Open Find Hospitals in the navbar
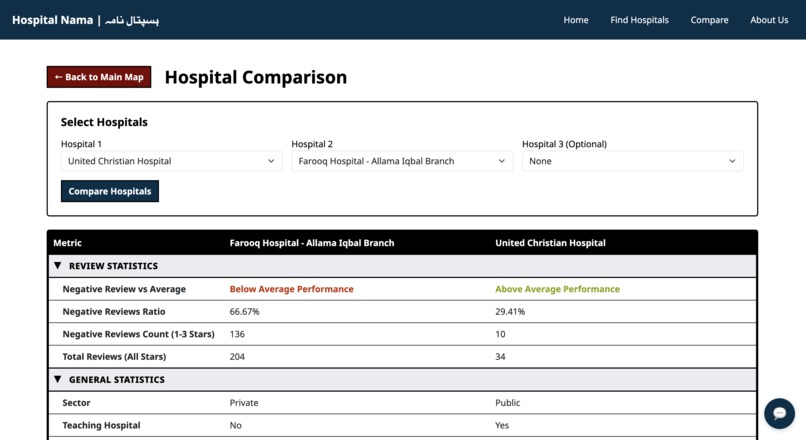The image size is (806, 440). pos(639,20)
